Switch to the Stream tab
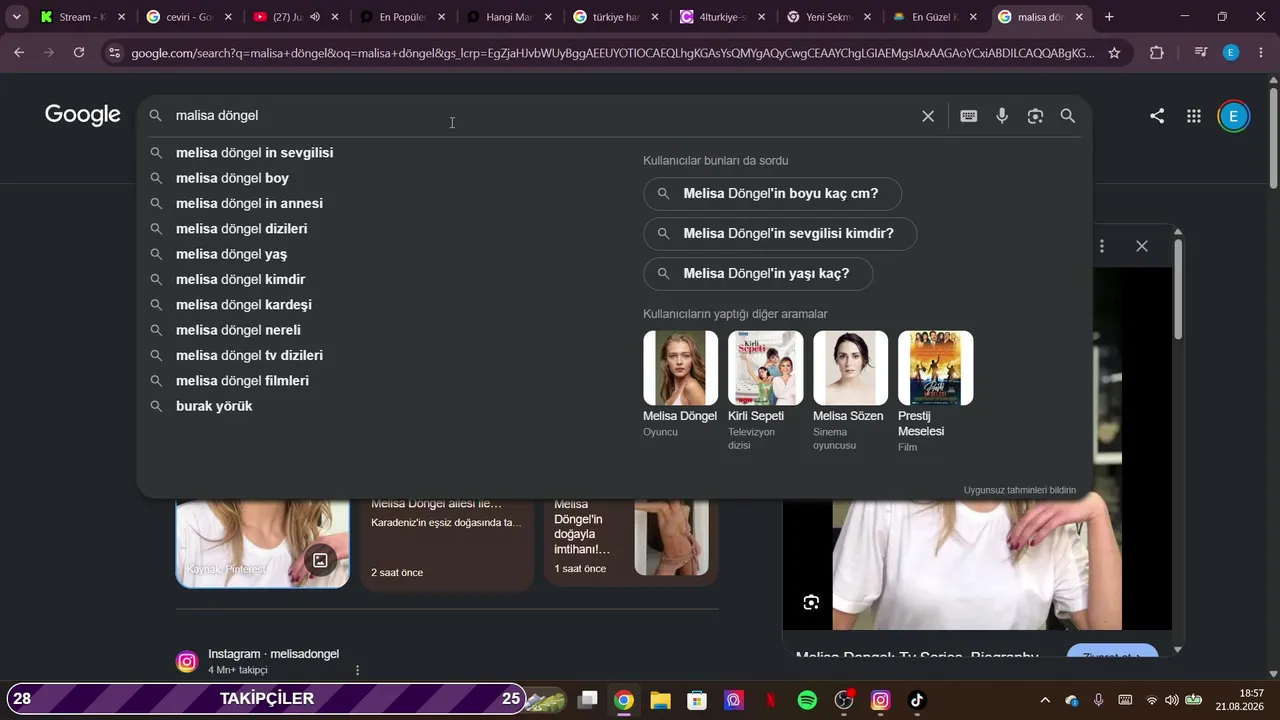Image resolution: width=1280 pixels, height=720 pixels. [83, 17]
